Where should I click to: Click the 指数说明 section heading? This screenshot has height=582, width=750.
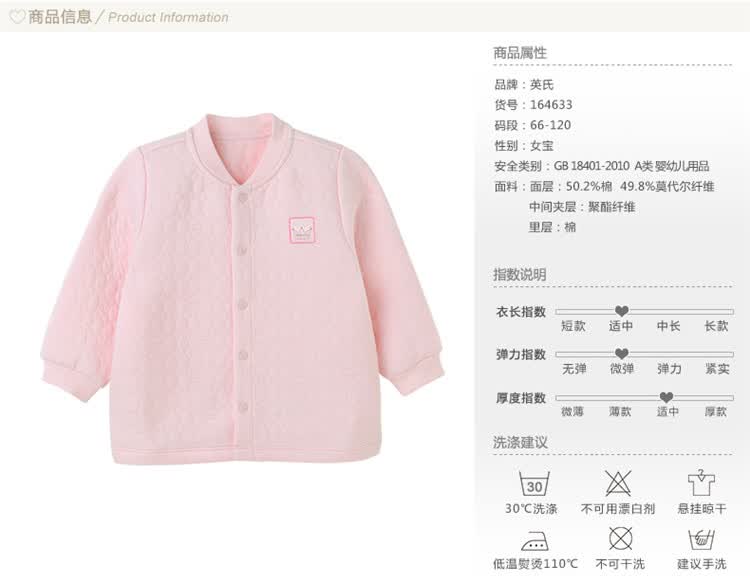[520, 275]
